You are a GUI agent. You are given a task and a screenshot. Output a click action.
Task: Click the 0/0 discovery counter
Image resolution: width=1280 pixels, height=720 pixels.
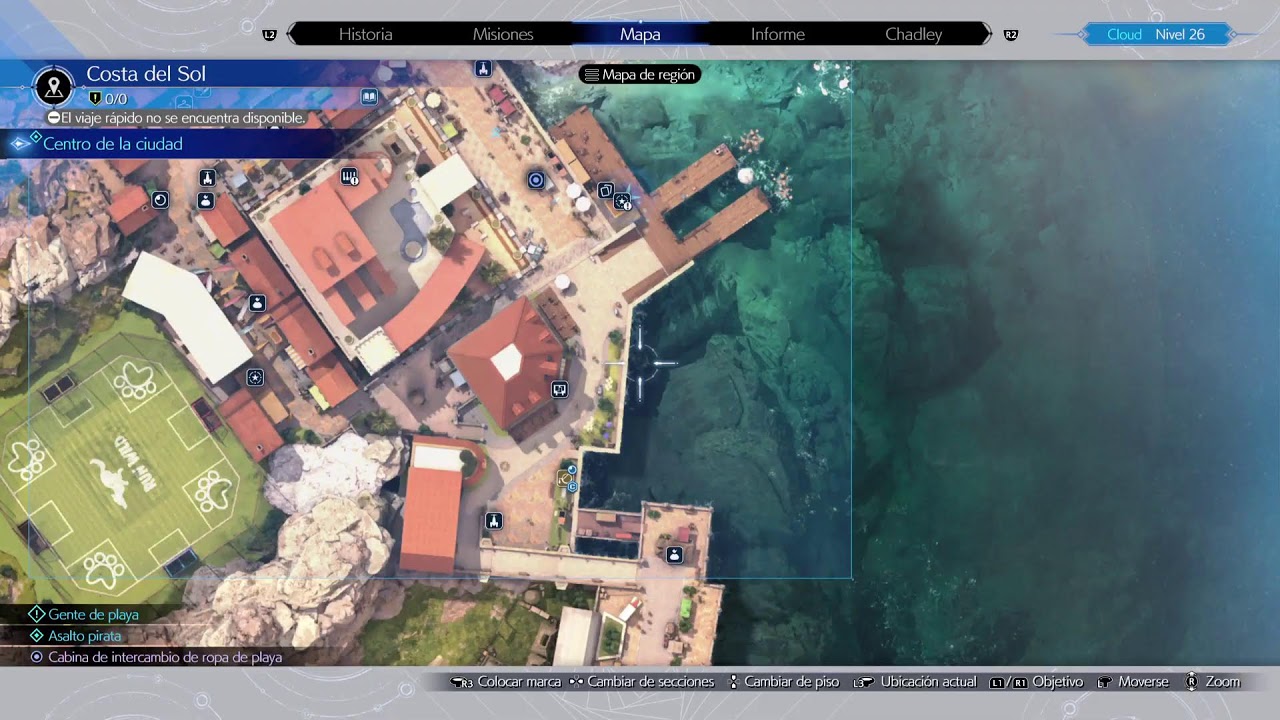[108, 99]
